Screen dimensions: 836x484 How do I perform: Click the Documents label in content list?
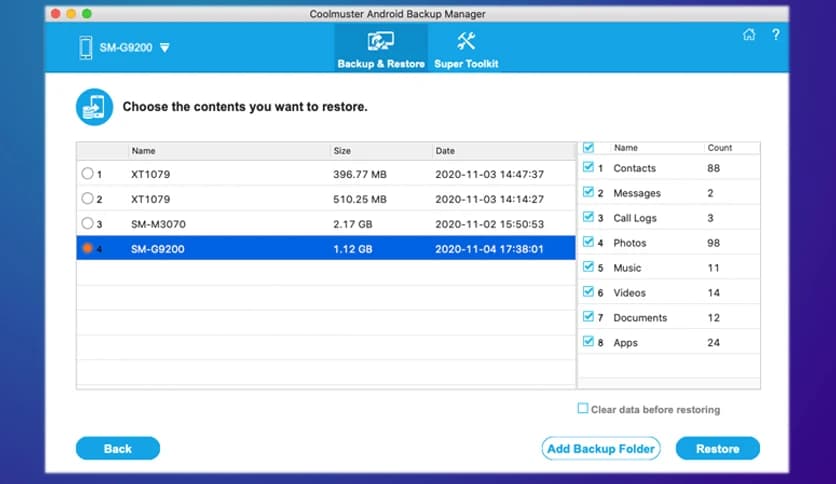[x=640, y=318]
